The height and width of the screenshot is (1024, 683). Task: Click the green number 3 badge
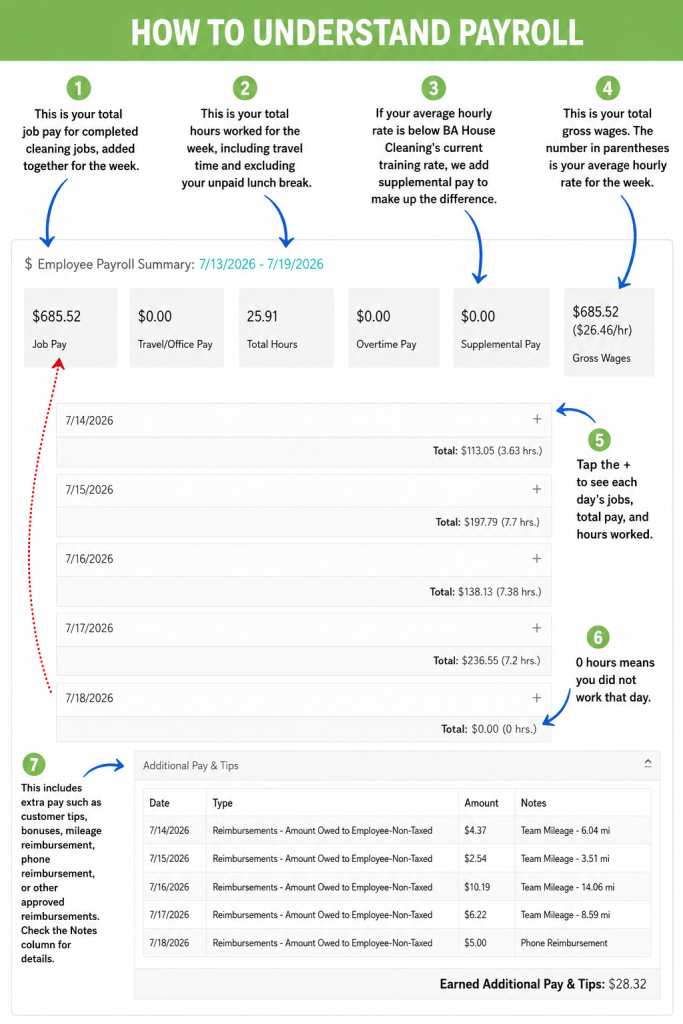(x=434, y=88)
